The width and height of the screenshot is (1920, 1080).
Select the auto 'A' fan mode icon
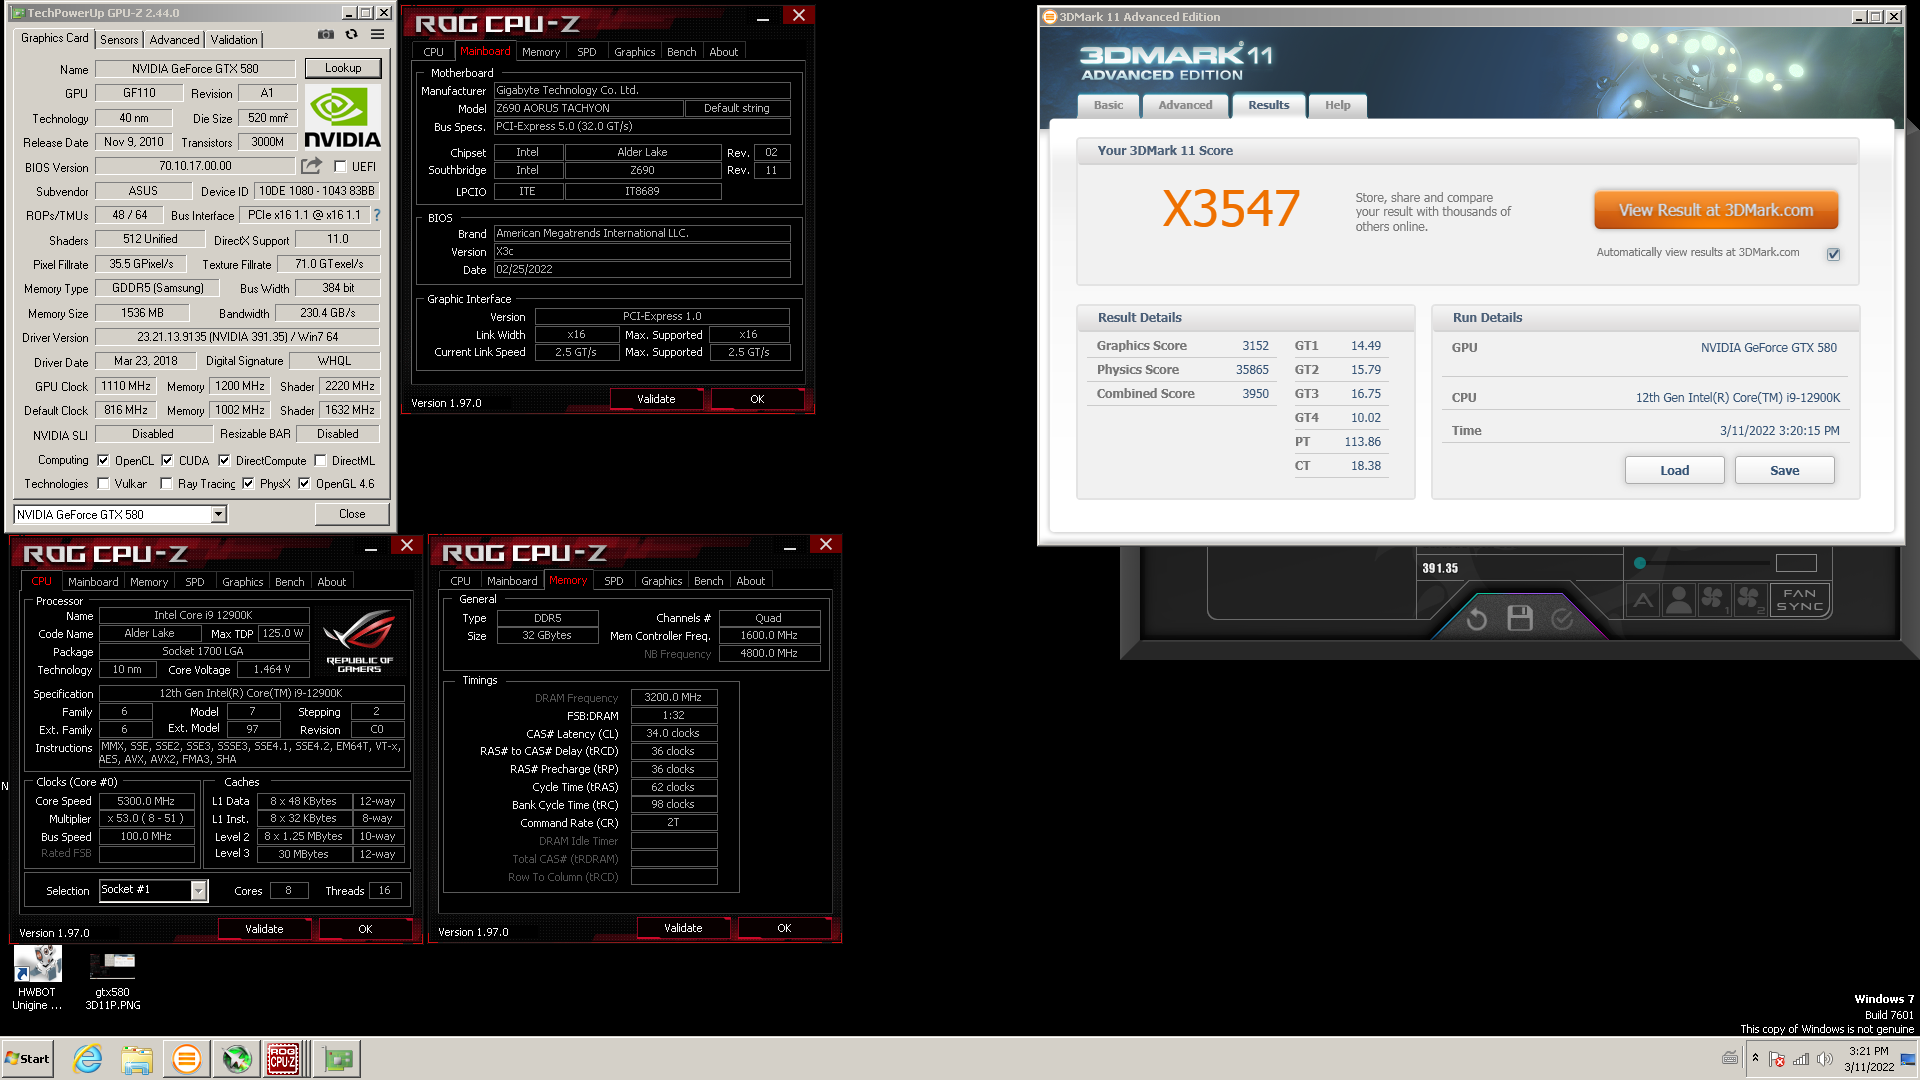pos(1643,600)
